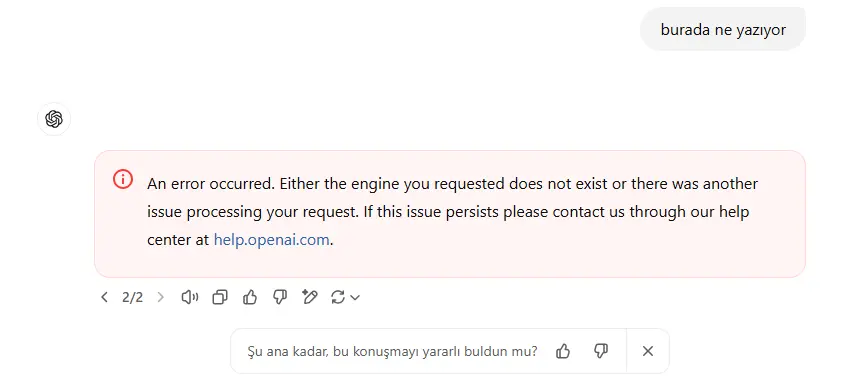Click the "Şu ana kadar" feedback question text
Image resolution: width=867 pixels, height=379 pixels.
click(x=392, y=351)
